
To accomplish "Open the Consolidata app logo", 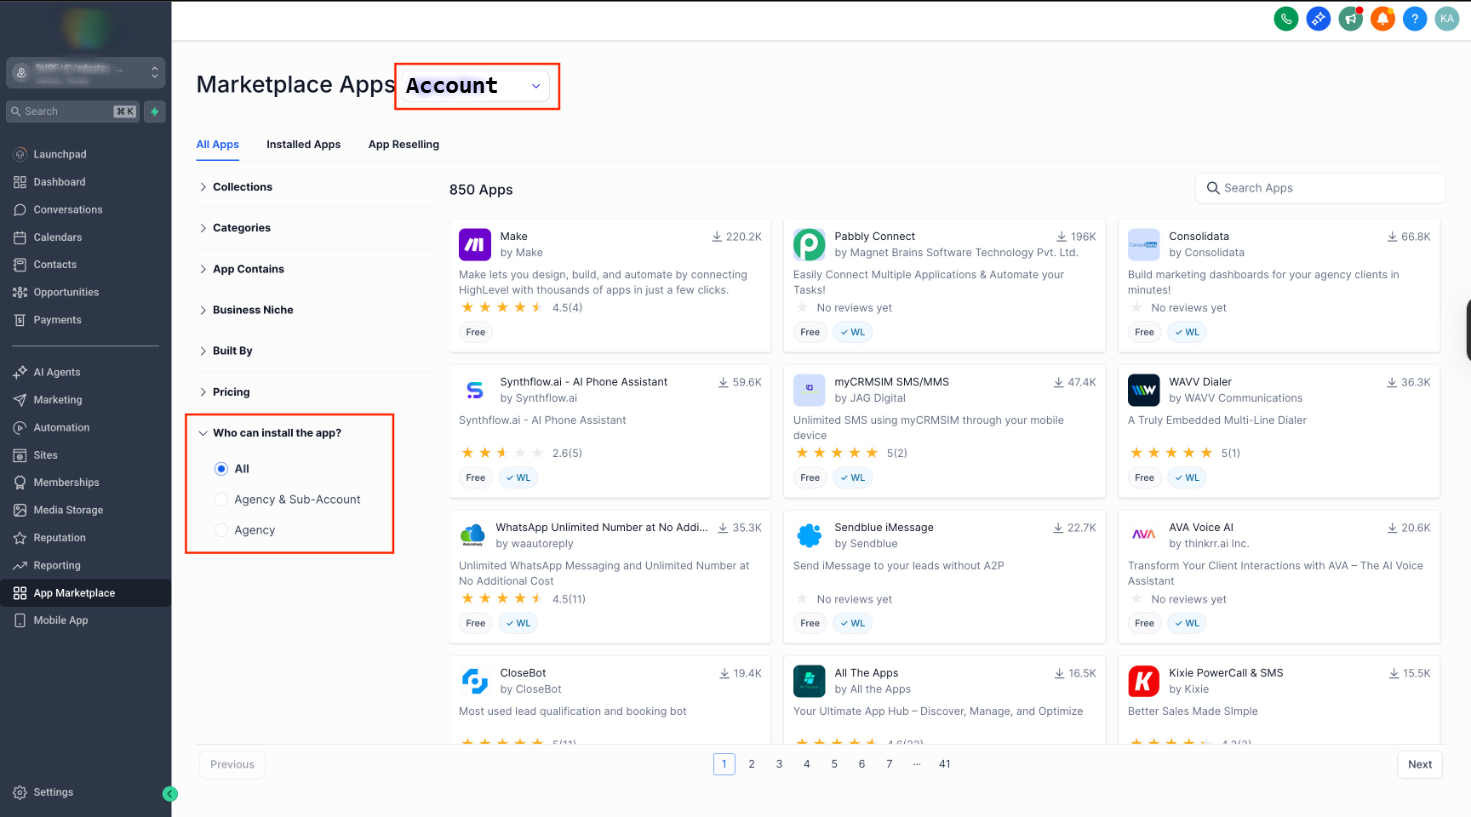I will pyautogui.click(x=1144, y=244).
